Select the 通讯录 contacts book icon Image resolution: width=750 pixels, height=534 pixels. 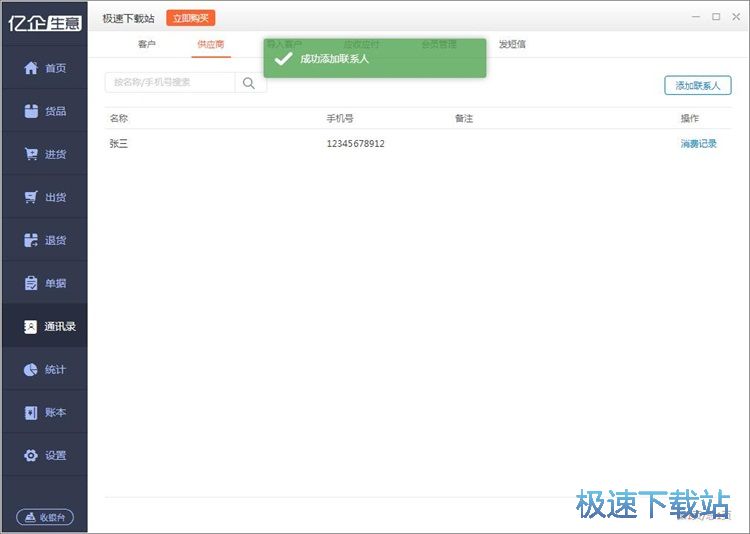(31, 326)
